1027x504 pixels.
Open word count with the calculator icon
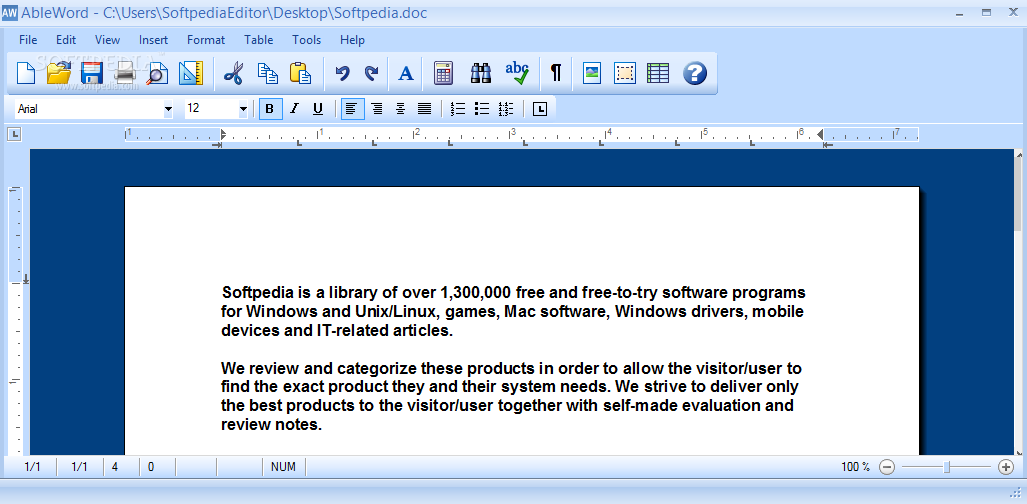pyautogui.click(x=443, y=73)
